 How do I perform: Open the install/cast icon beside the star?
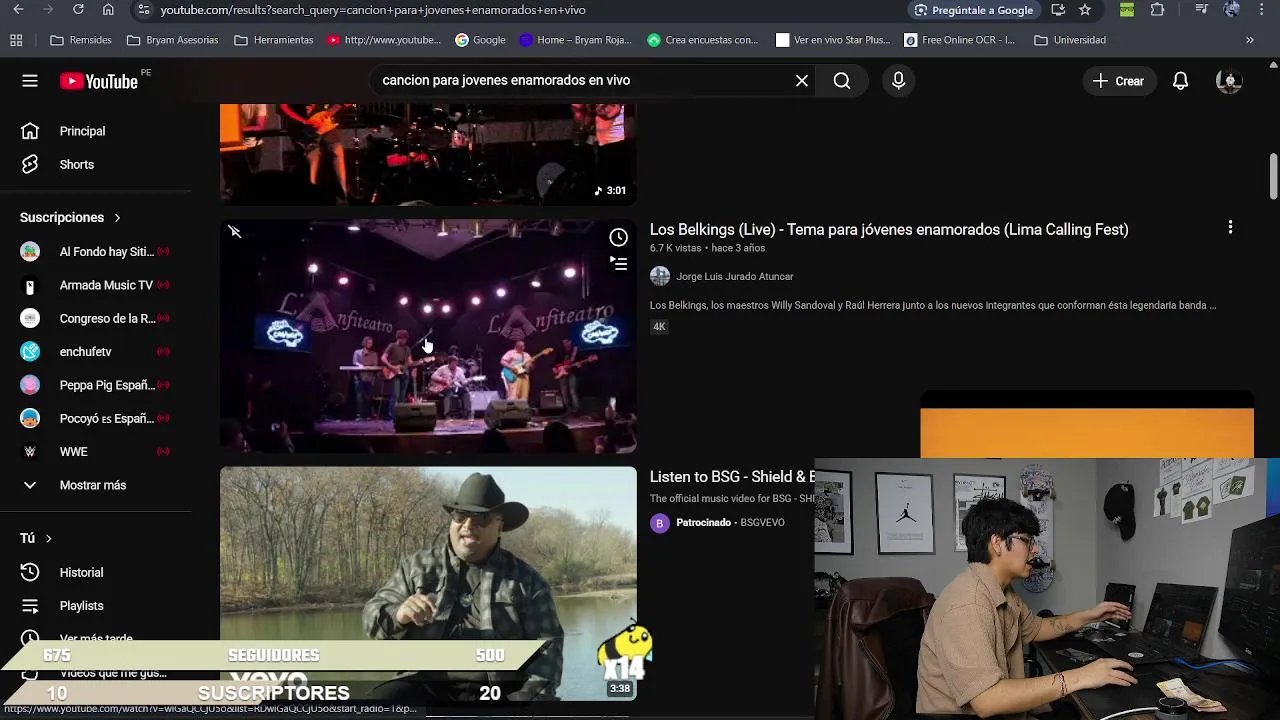1058,10
